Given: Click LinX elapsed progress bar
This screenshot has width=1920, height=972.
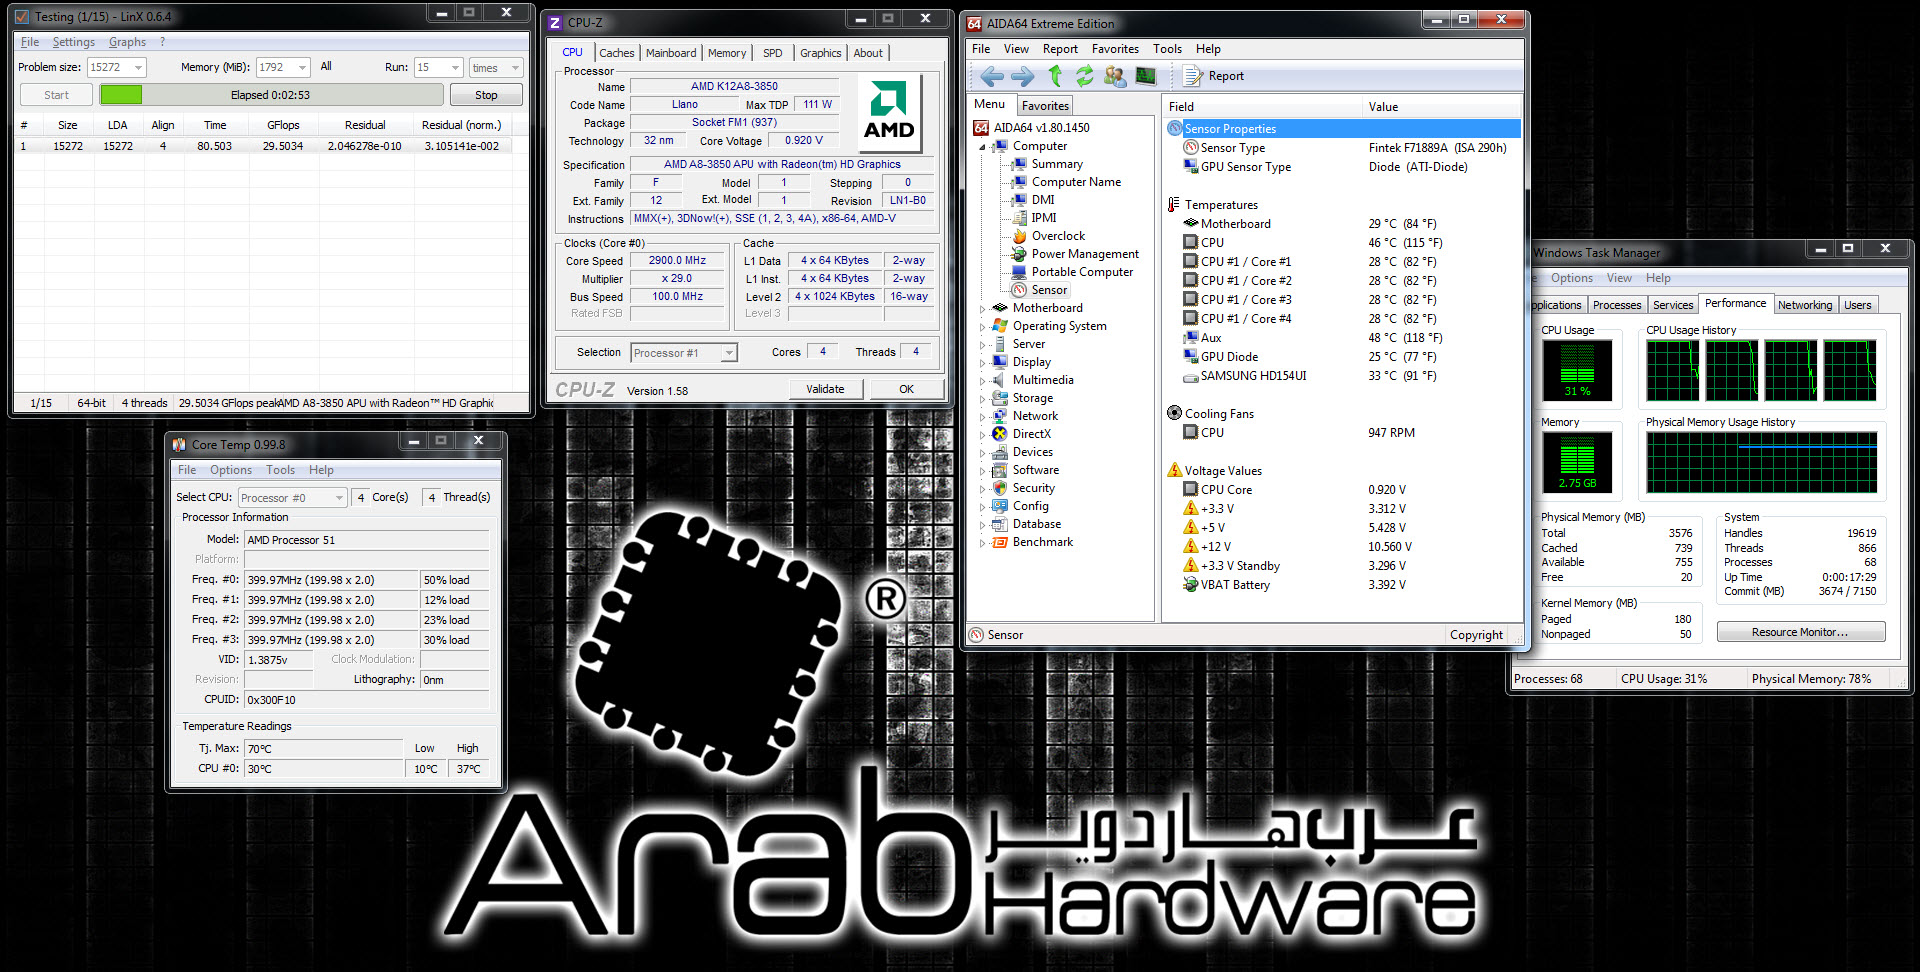Looking at the screenshot, I should [271, 95].
